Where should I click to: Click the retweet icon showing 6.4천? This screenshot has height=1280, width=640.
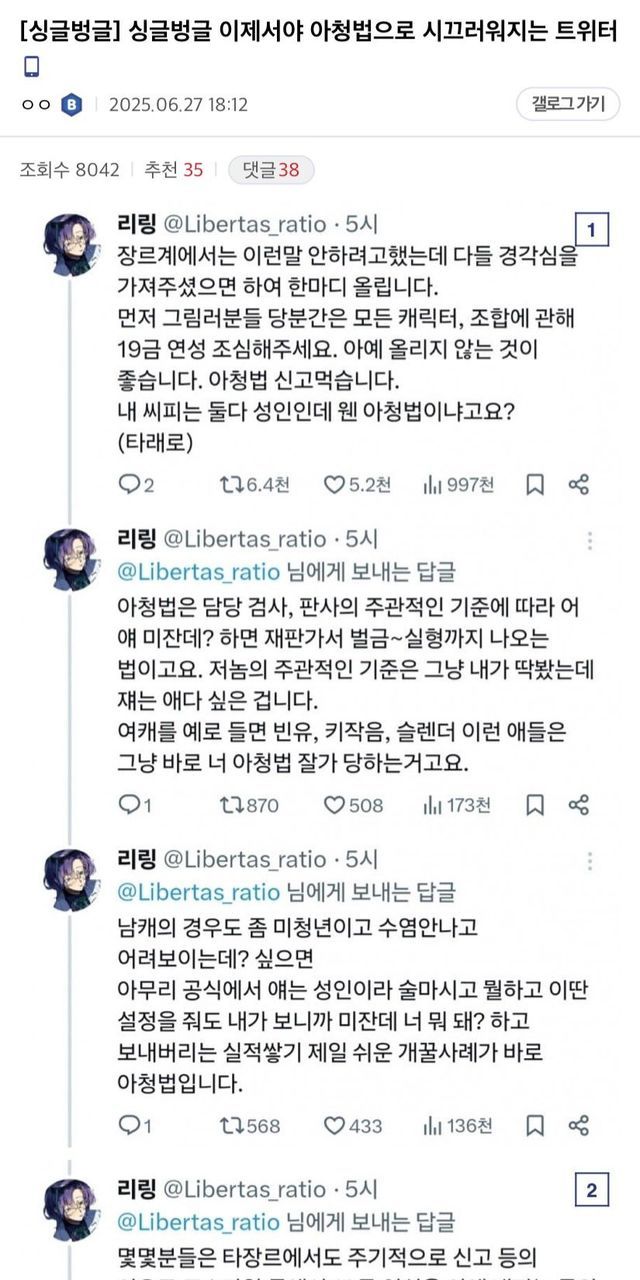231,484
